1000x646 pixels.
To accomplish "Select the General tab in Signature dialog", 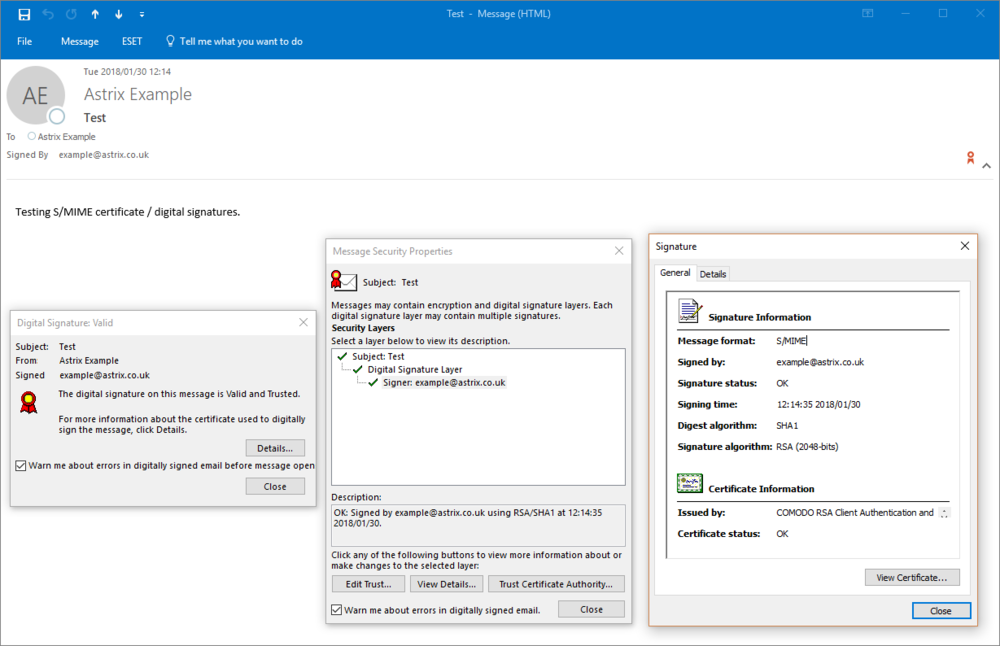I will (x=675, y=273).
